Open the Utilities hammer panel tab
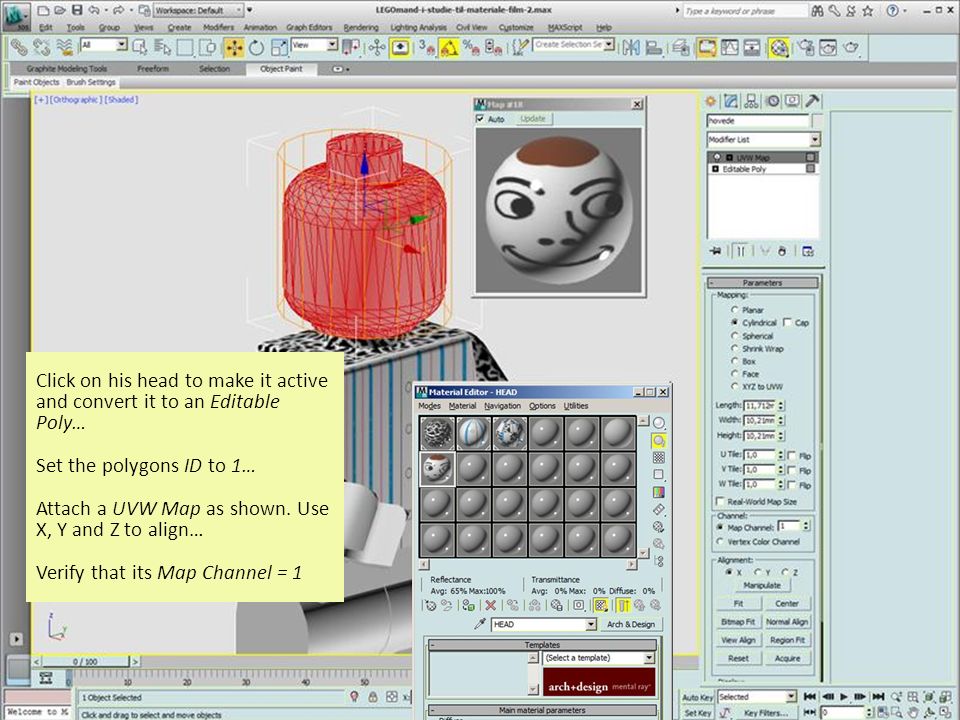960x720 pixels. [x=813, y=101]
